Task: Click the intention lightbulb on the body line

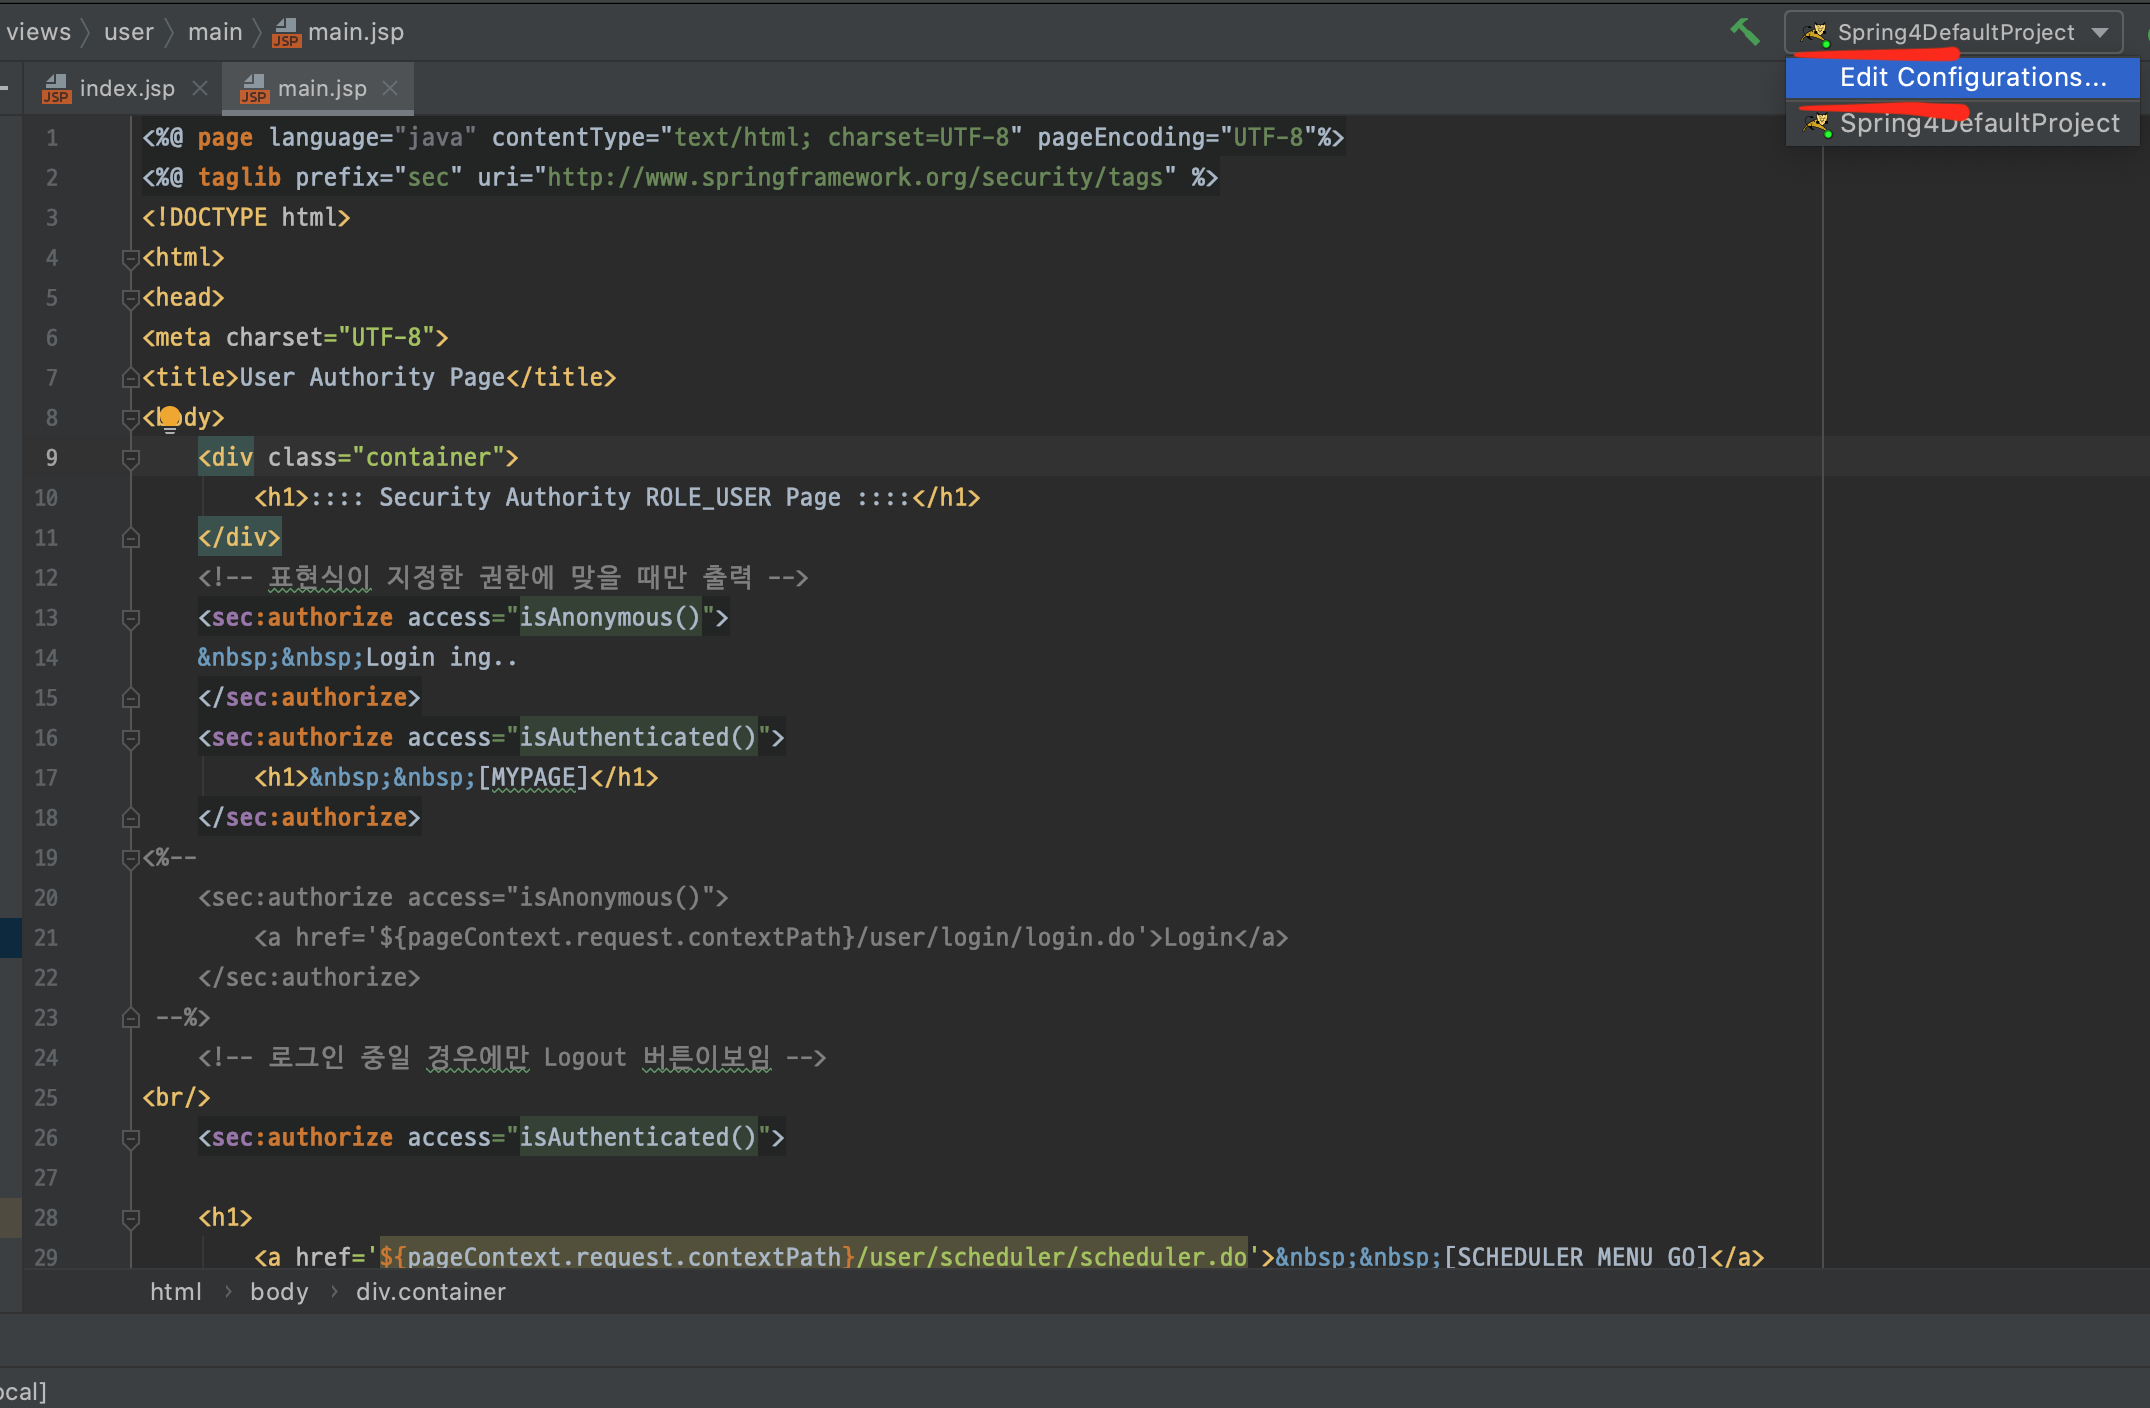Action: point(170,417)
